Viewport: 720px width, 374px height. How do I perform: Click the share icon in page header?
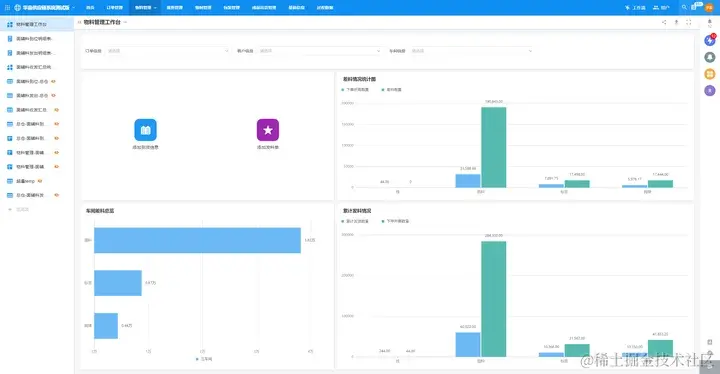point(664,22)
